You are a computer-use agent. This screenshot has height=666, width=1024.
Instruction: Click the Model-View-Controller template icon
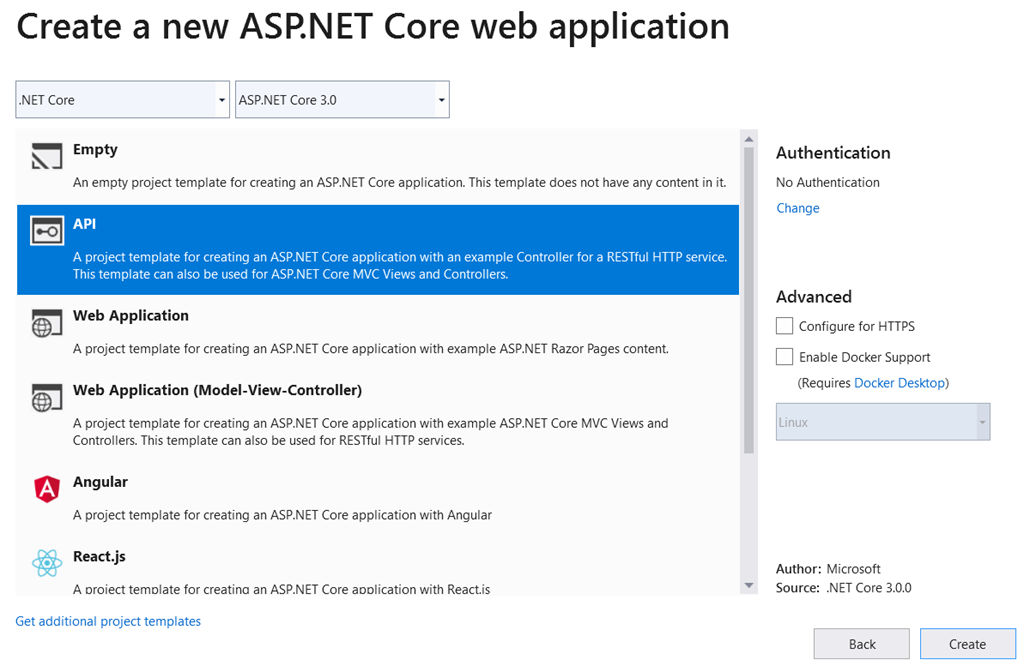tap(47, 399)
